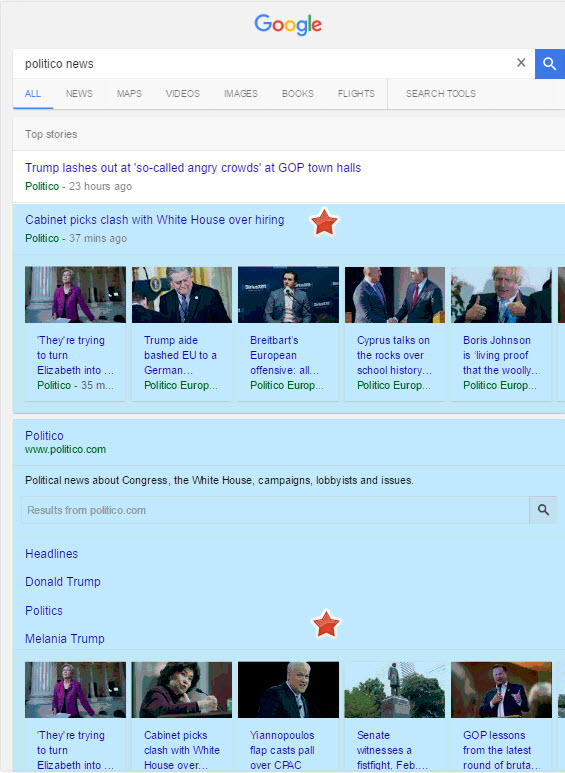Go to the Donald Trump sitelink

[63, 582]
